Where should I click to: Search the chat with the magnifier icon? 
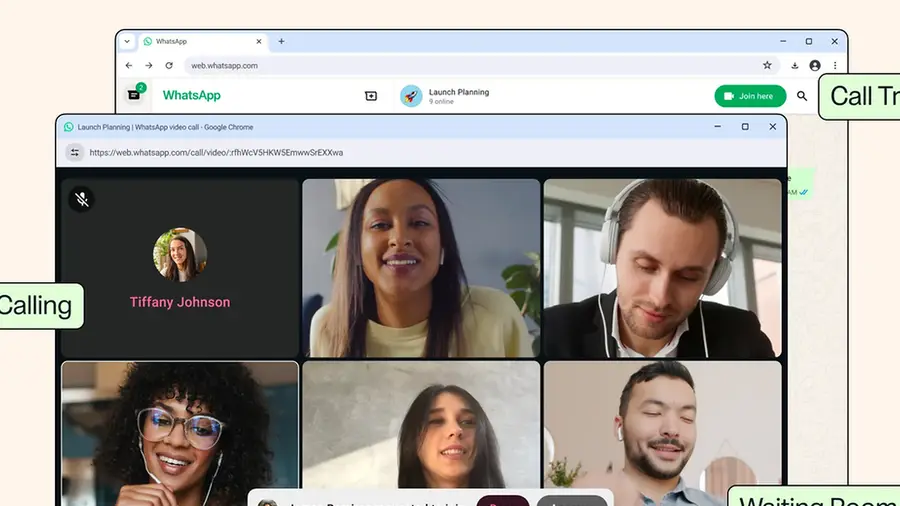pyautogui.click(x=802, y=96)
